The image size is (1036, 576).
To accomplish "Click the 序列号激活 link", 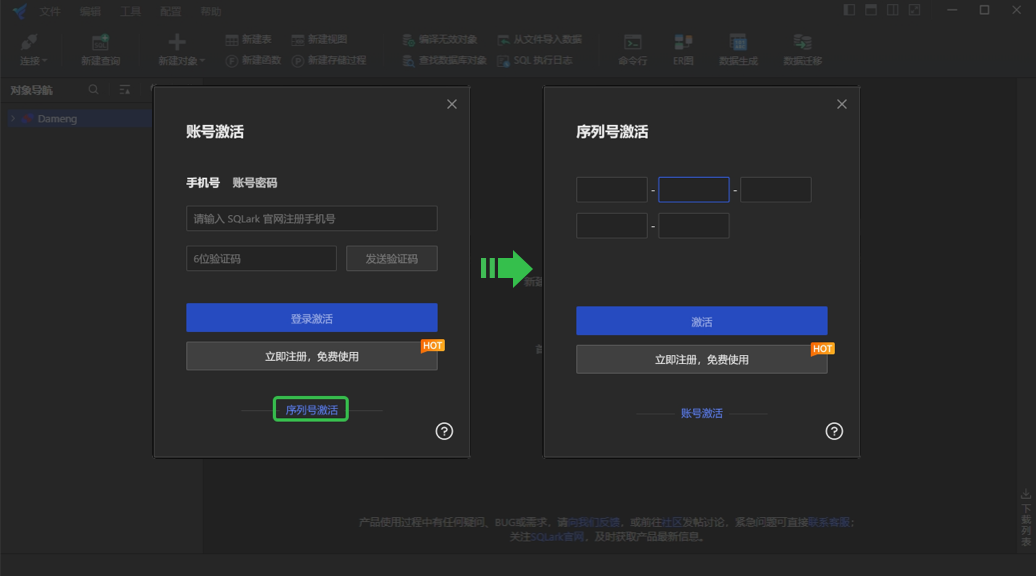I will tap(311, 410).
